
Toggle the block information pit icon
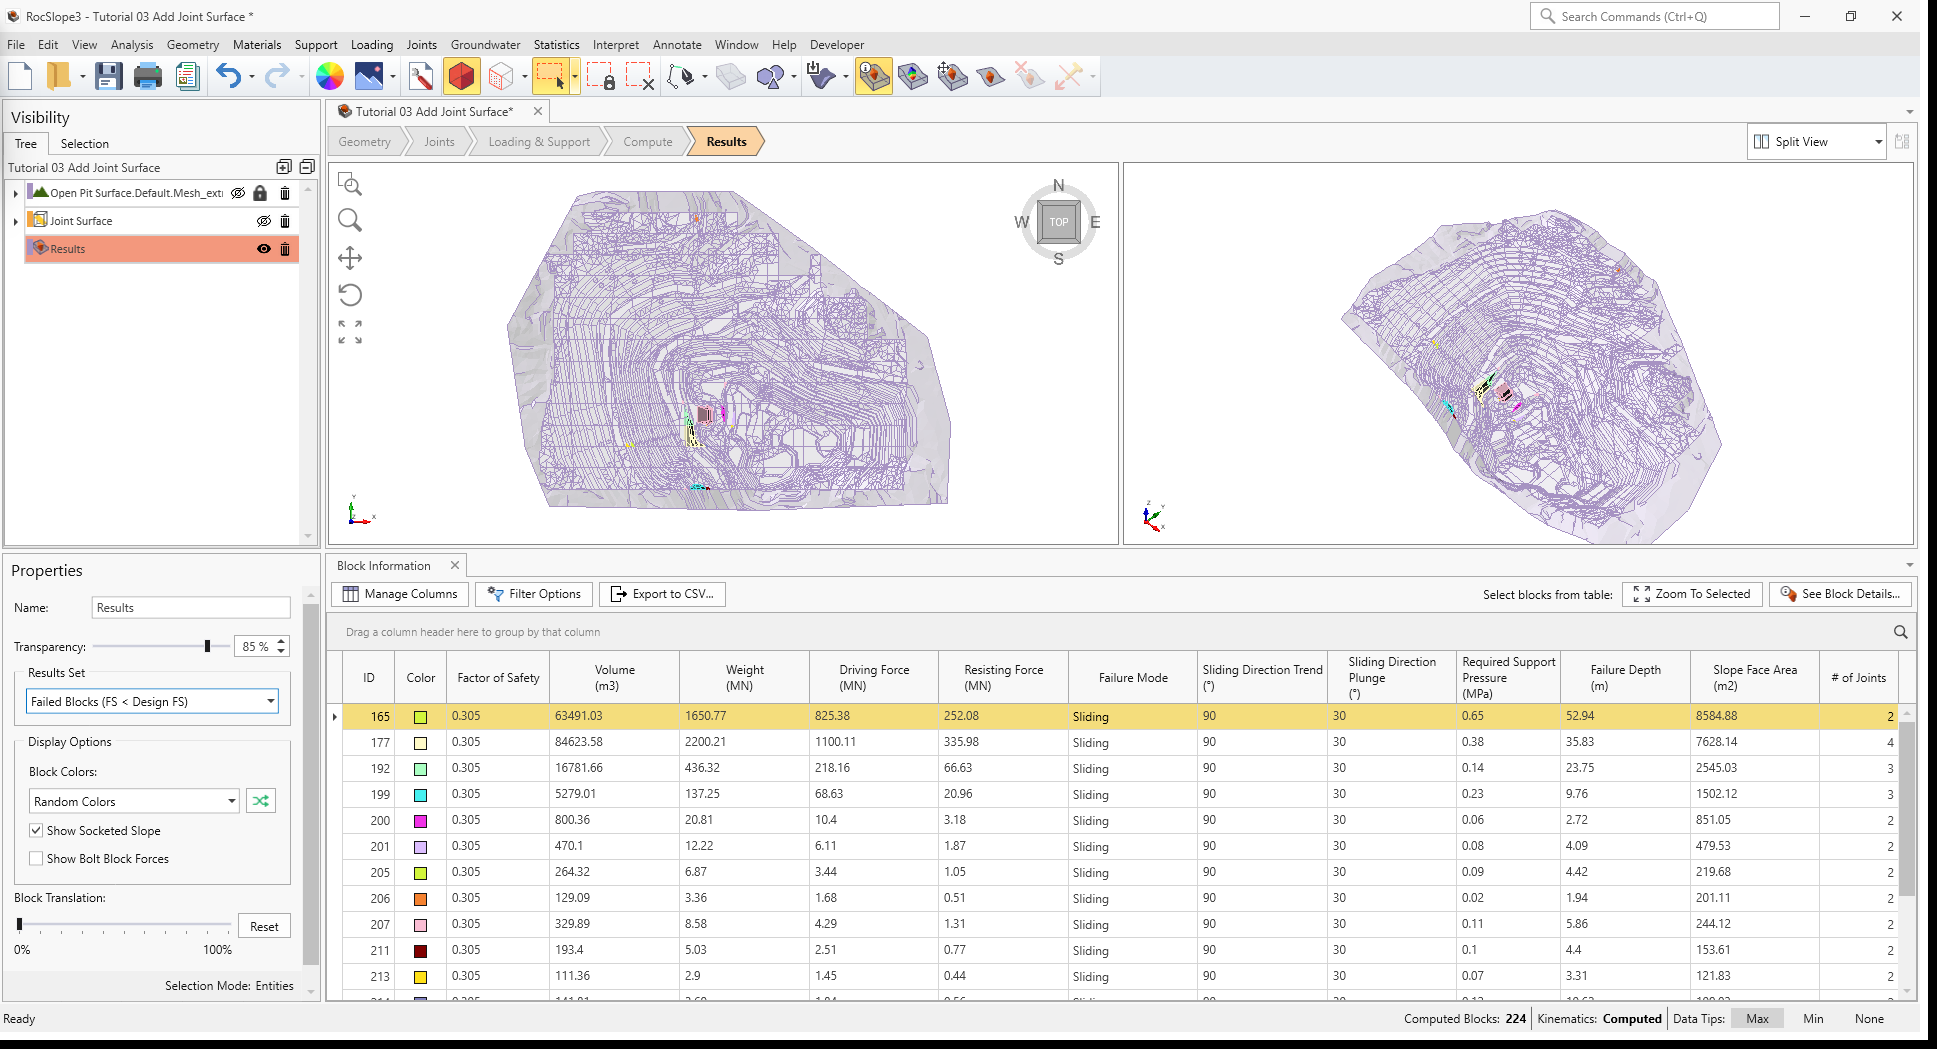tap(874, 76)
